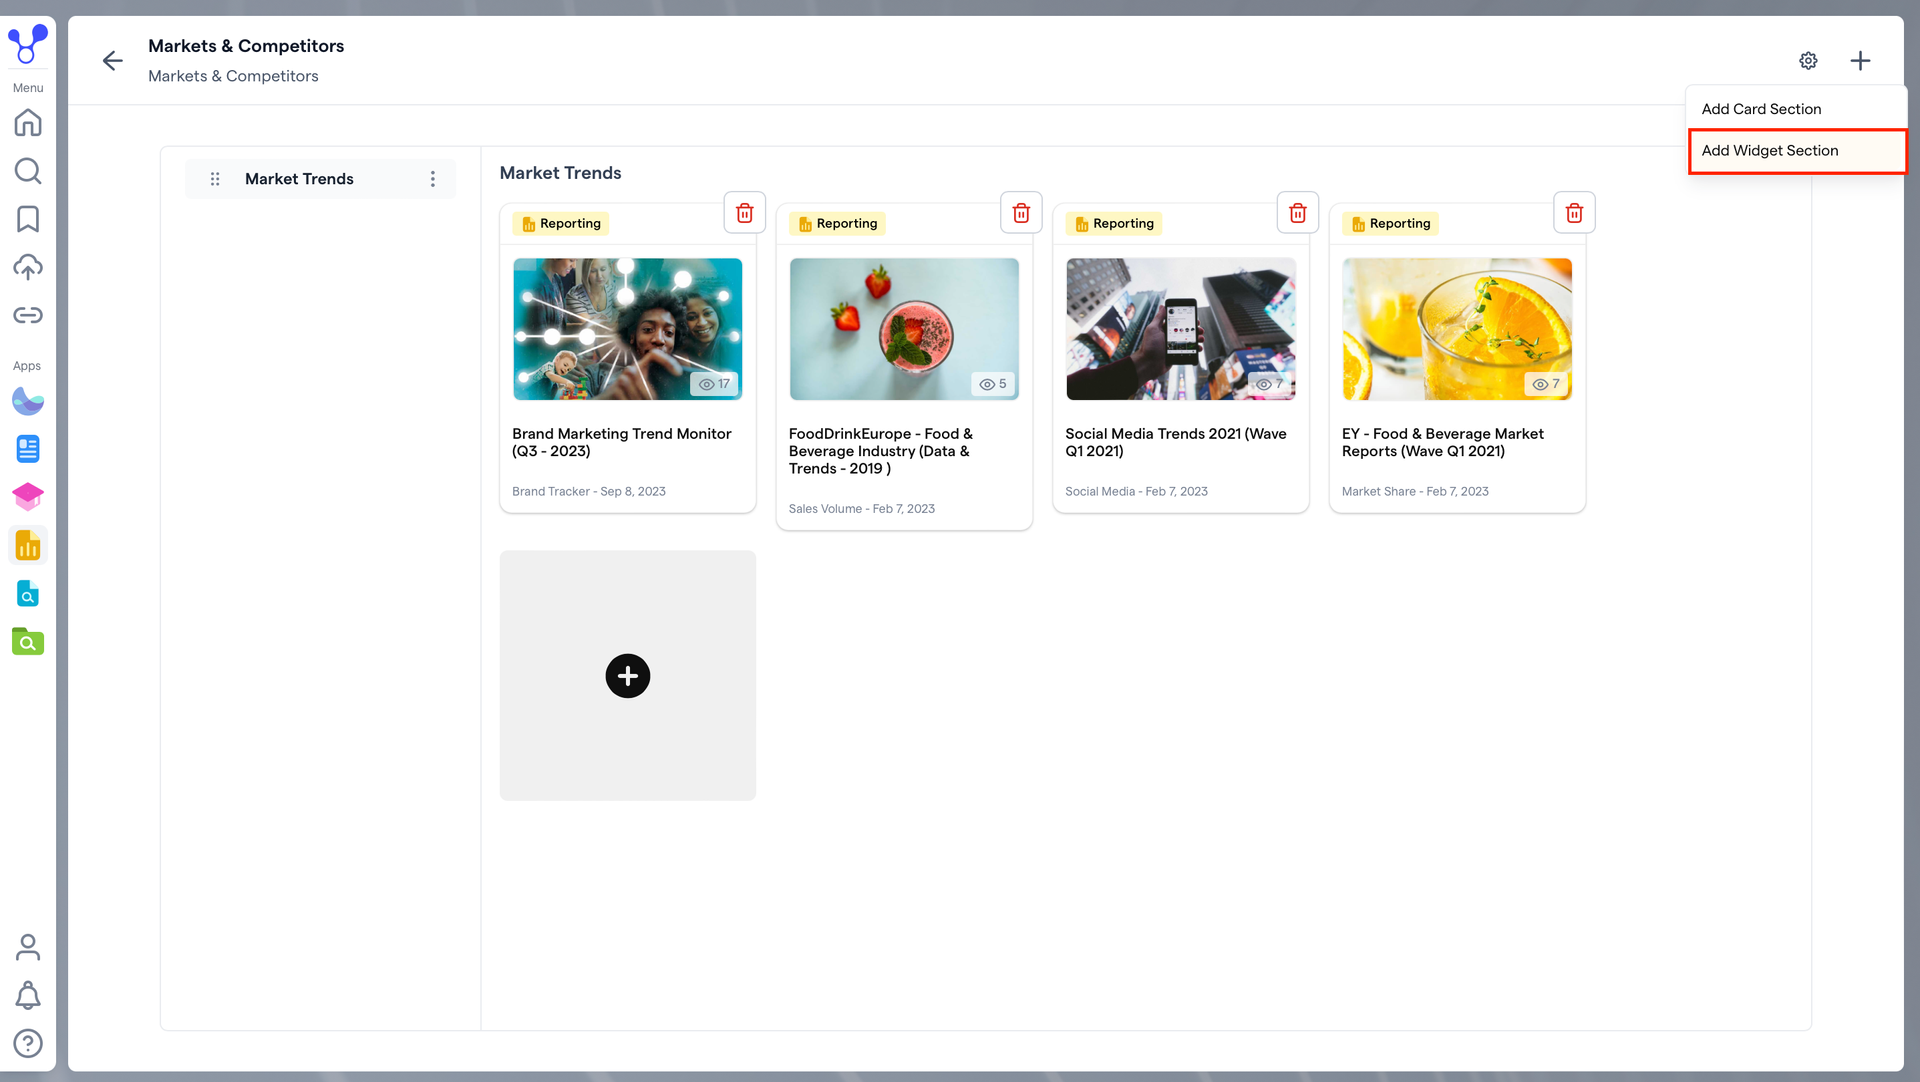
Task: Open FoodDrinkEurope strawberry smoothie thumbnail
Action: (904, 329)
